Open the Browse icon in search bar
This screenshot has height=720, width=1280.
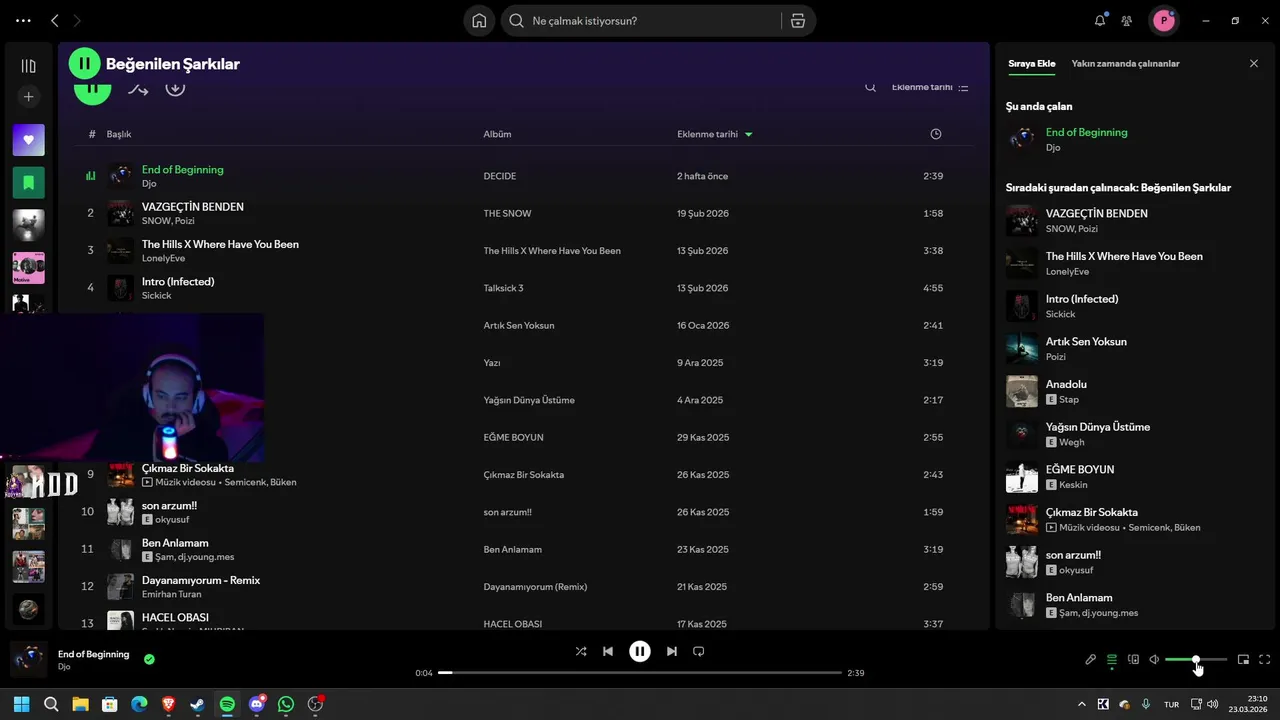coord(798,21)
